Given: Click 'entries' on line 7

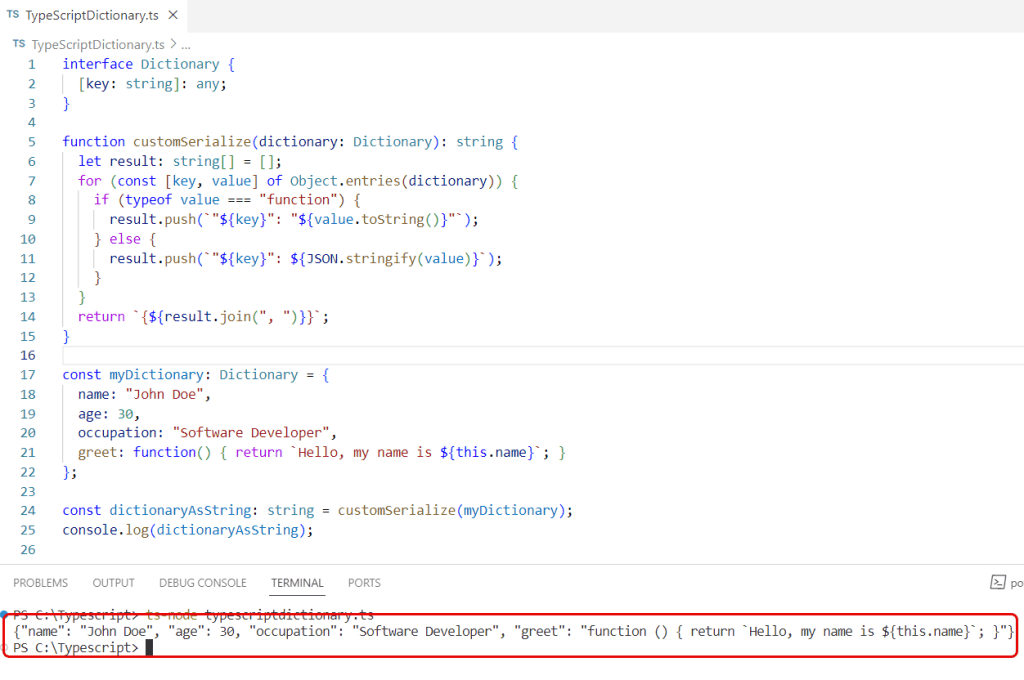Looking at the screenshot, I should 373,181.
